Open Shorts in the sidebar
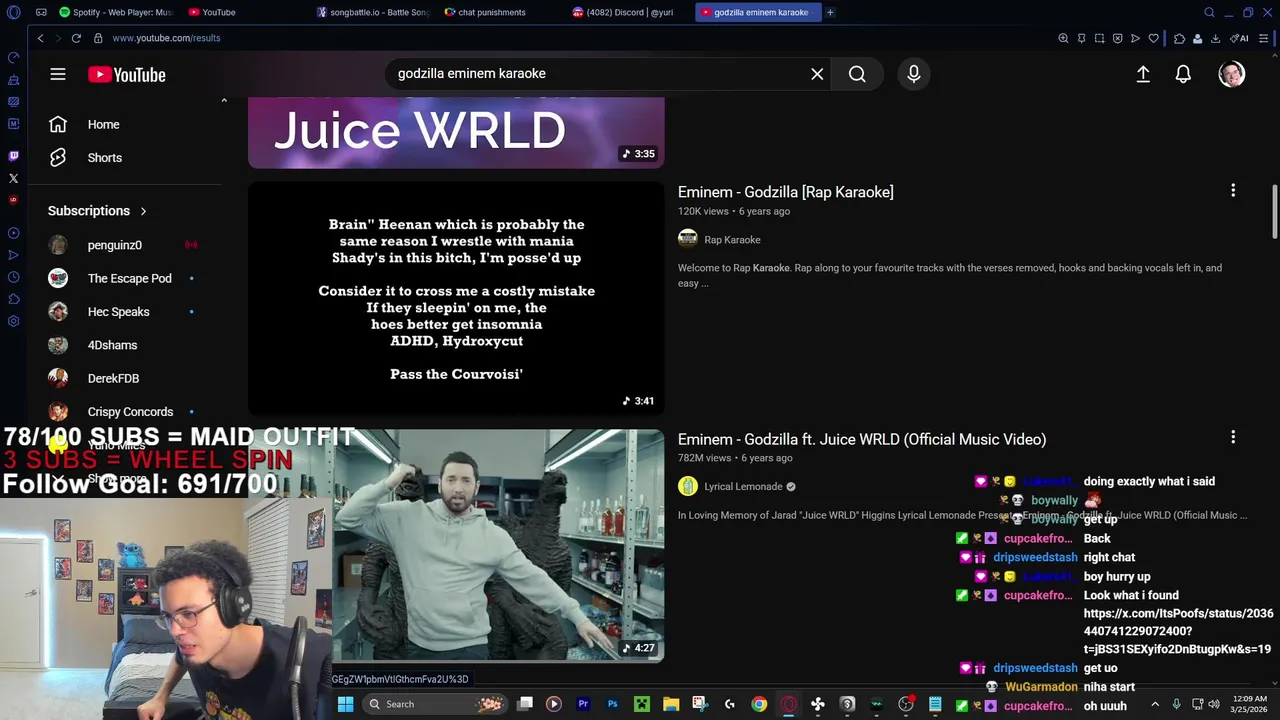 click(x=104, y=157)
